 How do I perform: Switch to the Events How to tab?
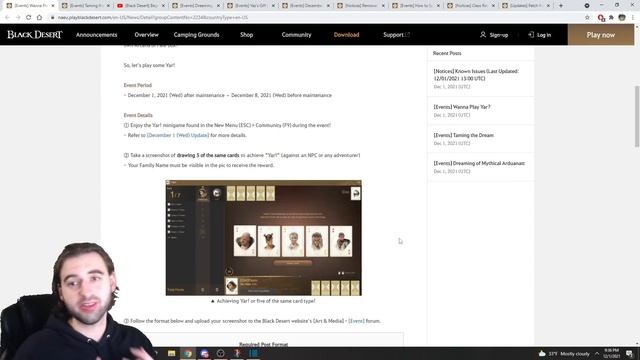coord(416,6)
